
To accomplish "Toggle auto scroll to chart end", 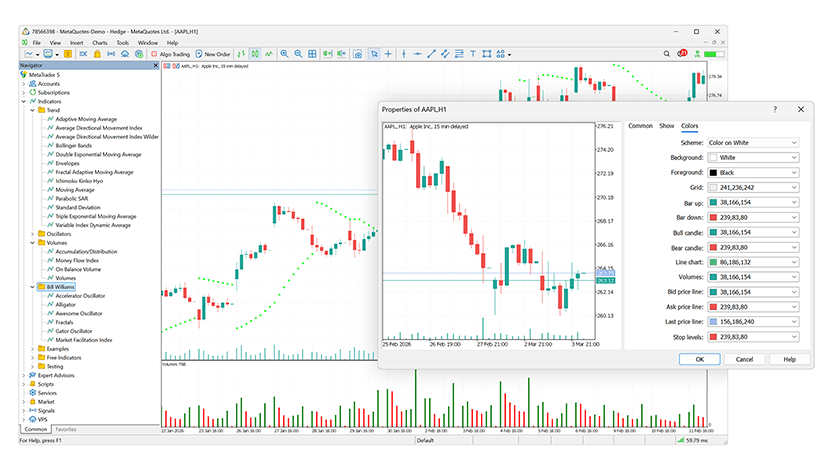I will pos(327,54).
